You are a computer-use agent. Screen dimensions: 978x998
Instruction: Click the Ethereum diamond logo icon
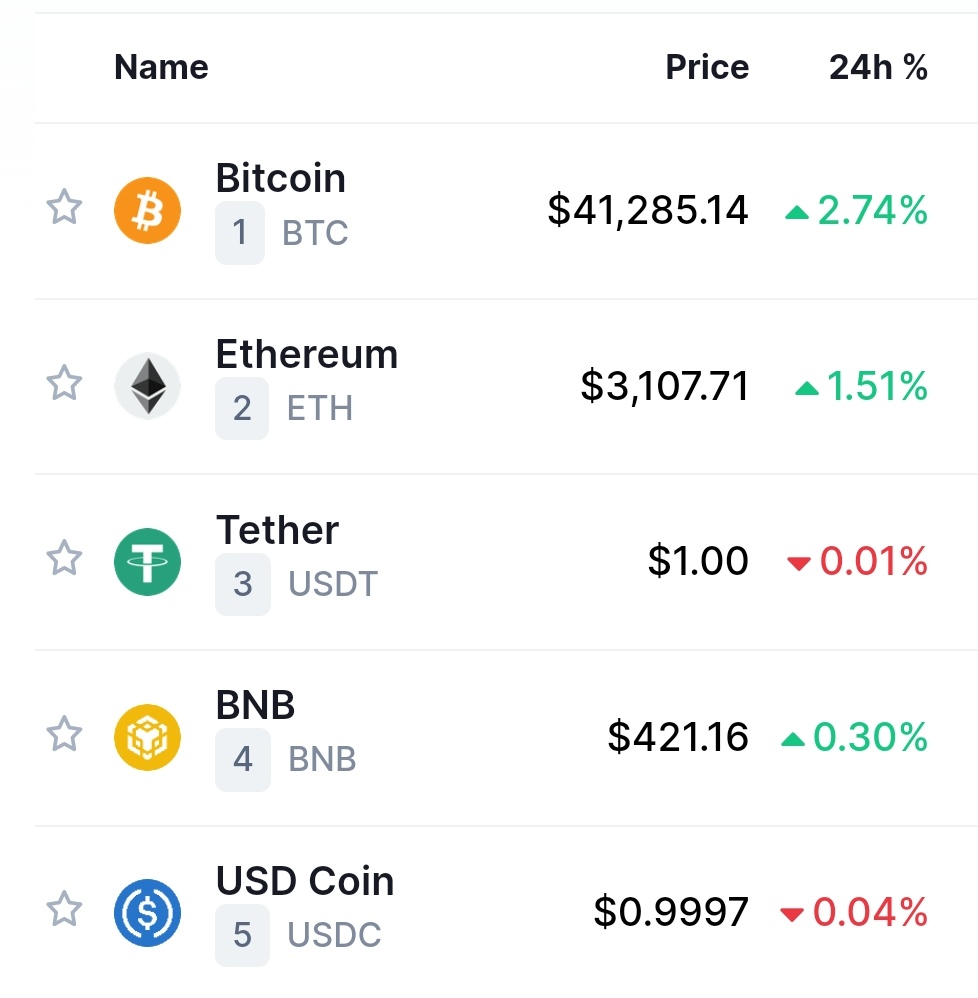coord(147,386)
